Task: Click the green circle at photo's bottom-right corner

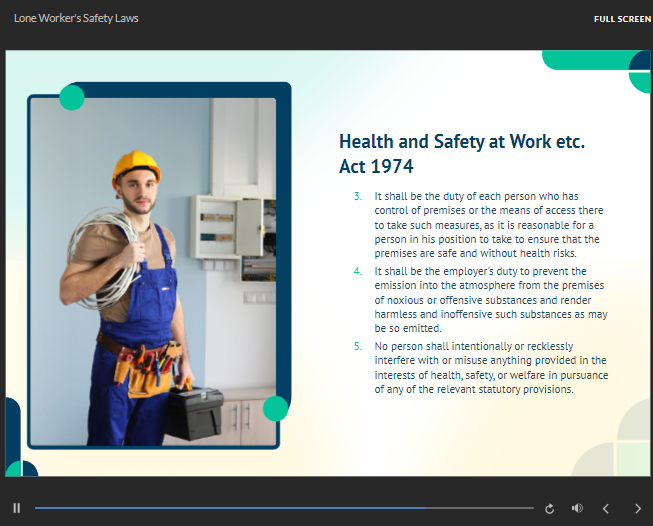Action: 276,408
